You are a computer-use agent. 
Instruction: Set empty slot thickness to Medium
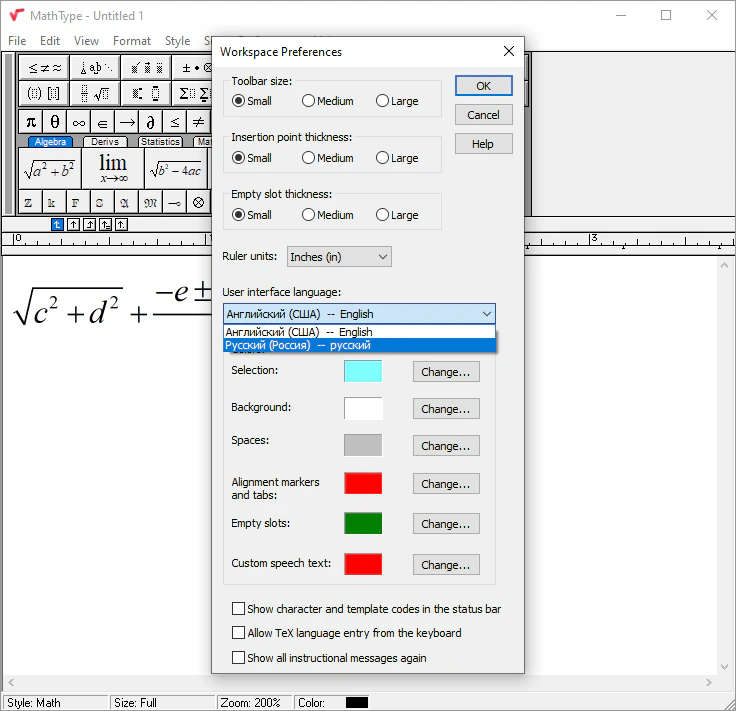pos(328,215)
